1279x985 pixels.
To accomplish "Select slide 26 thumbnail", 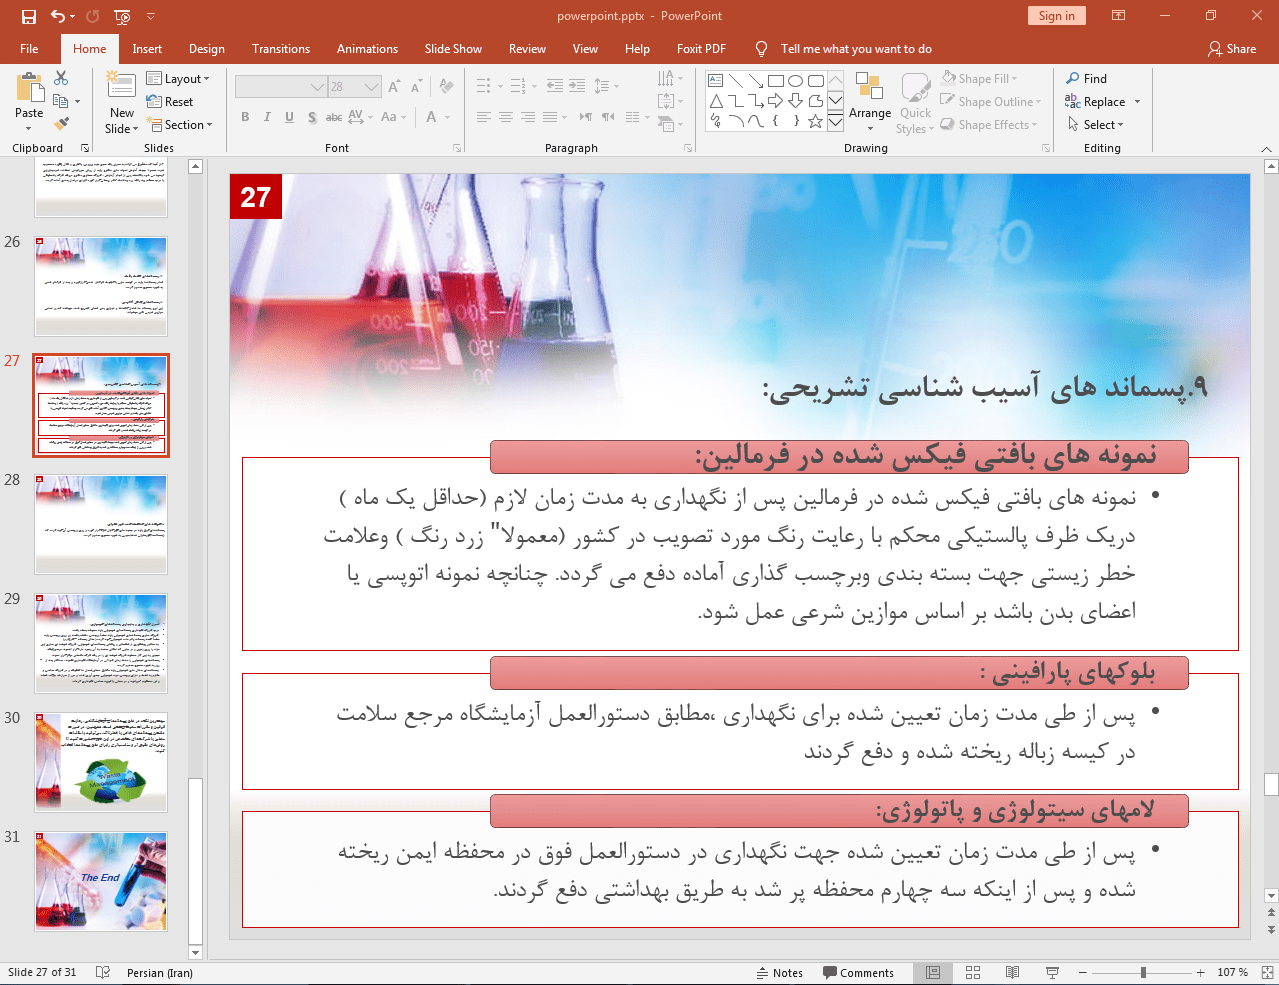I will coord(101,286).
